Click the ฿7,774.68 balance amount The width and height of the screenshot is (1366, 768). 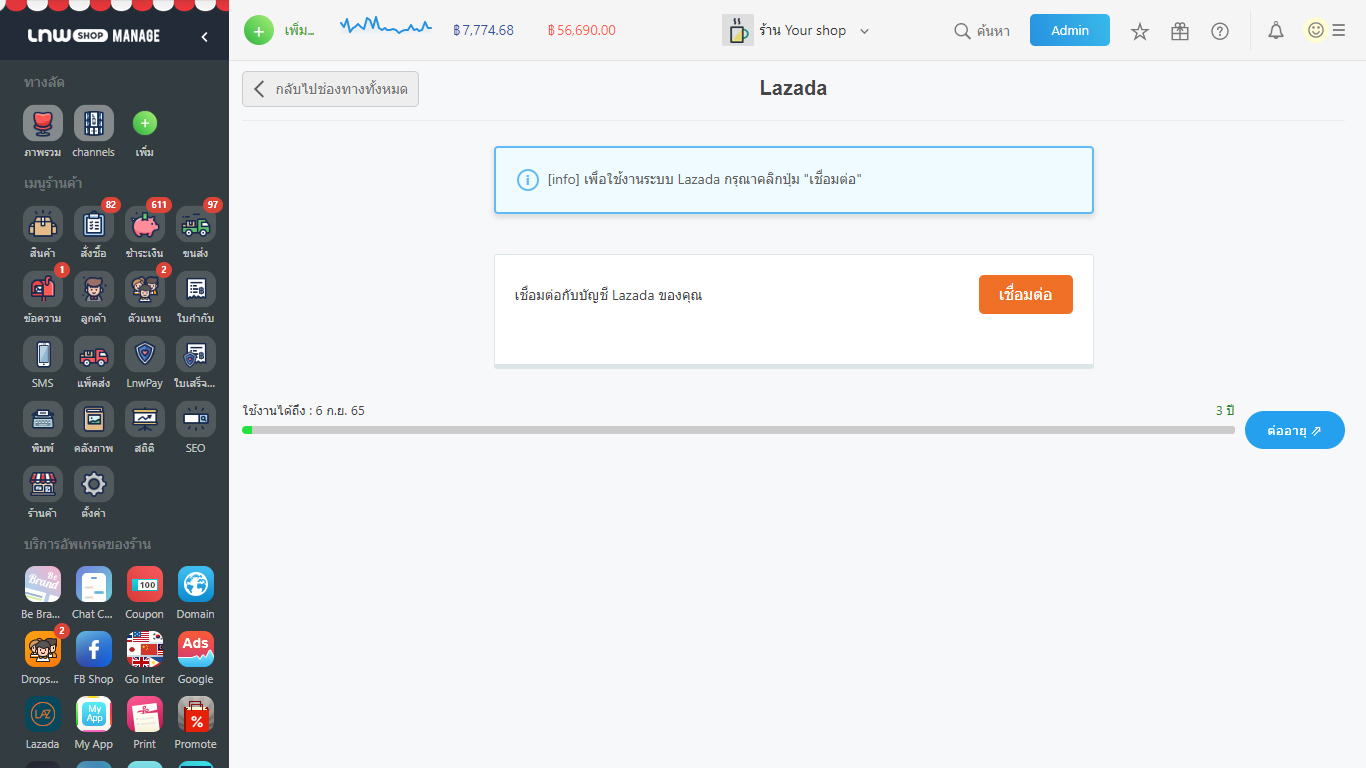click(483, 30)
